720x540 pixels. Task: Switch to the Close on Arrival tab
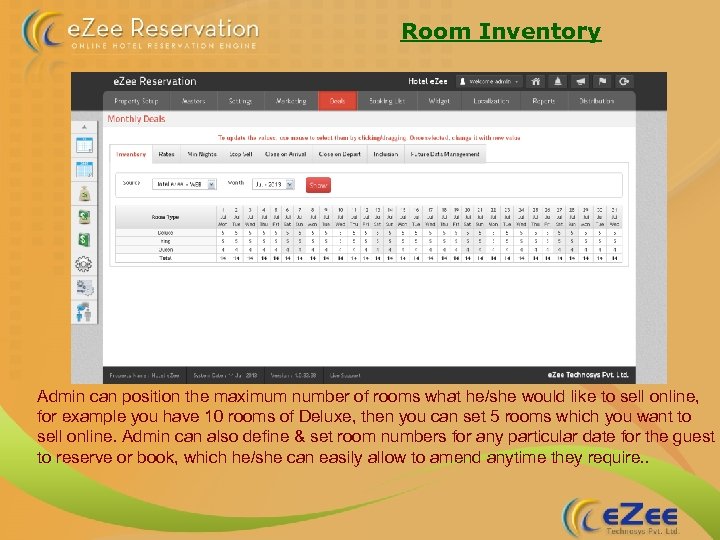(285, 154)
